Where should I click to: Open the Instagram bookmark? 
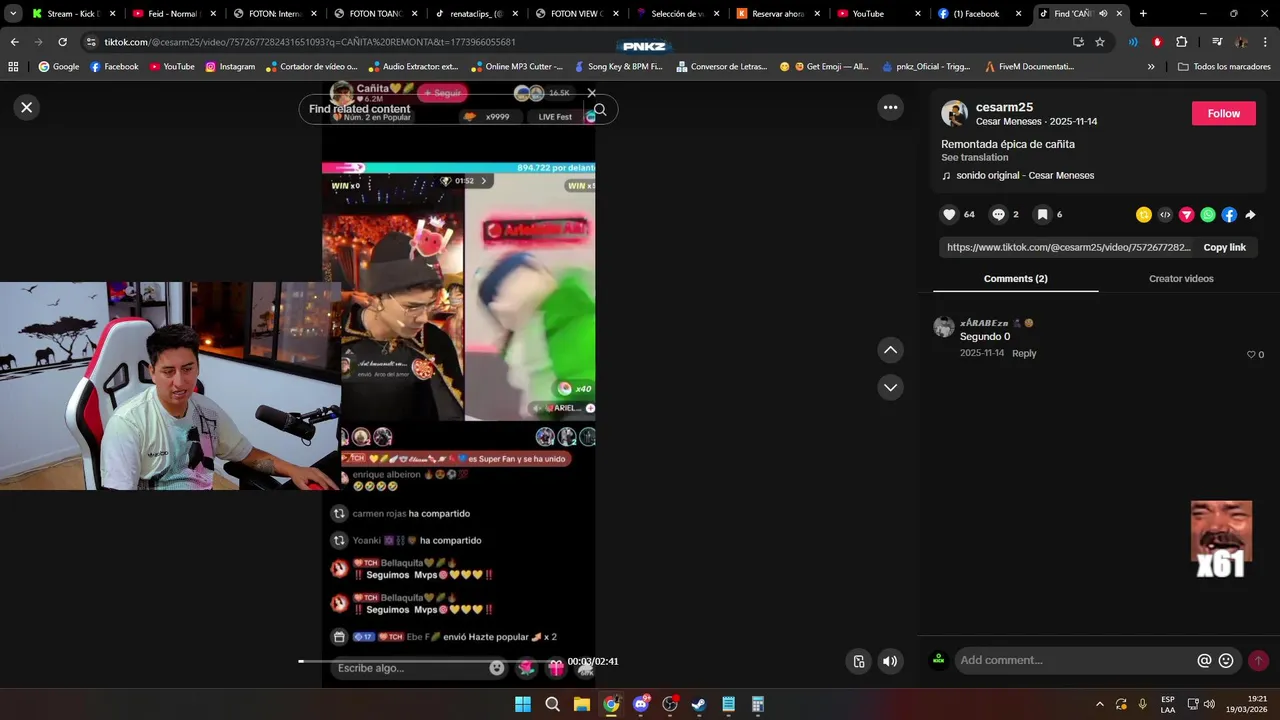230,67
